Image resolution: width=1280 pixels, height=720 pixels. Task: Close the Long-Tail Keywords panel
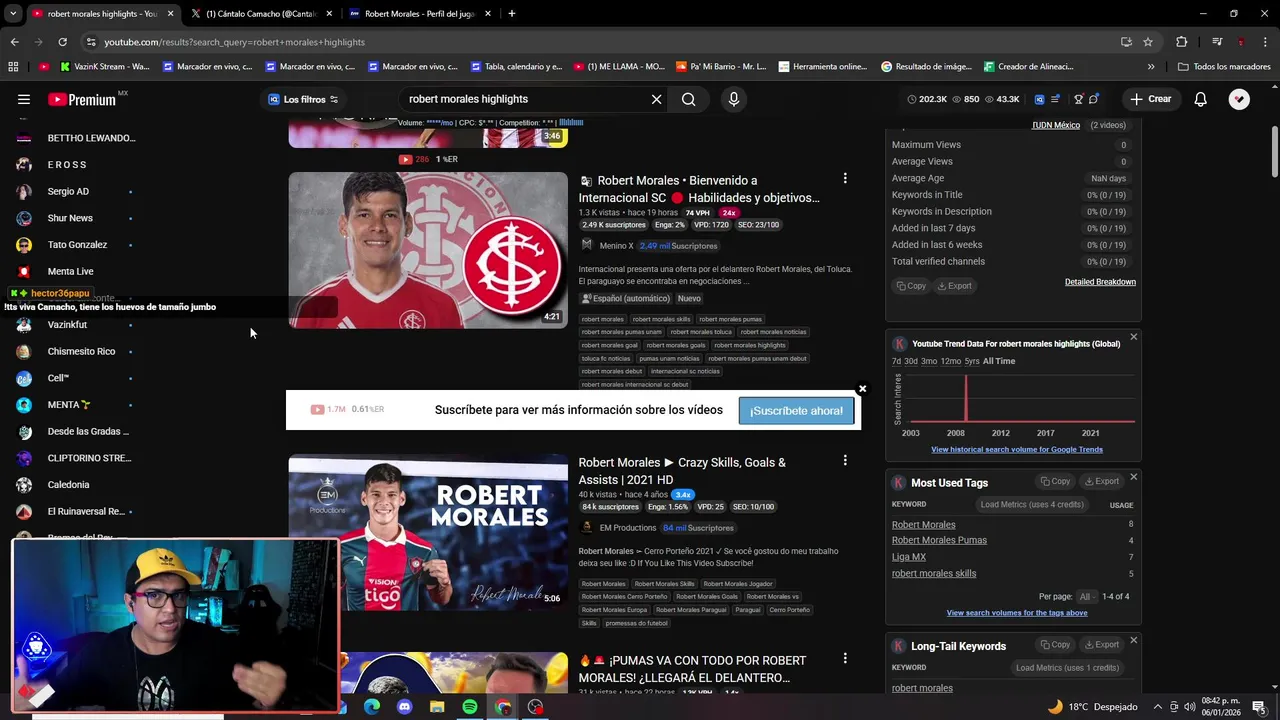point(1133,640)
